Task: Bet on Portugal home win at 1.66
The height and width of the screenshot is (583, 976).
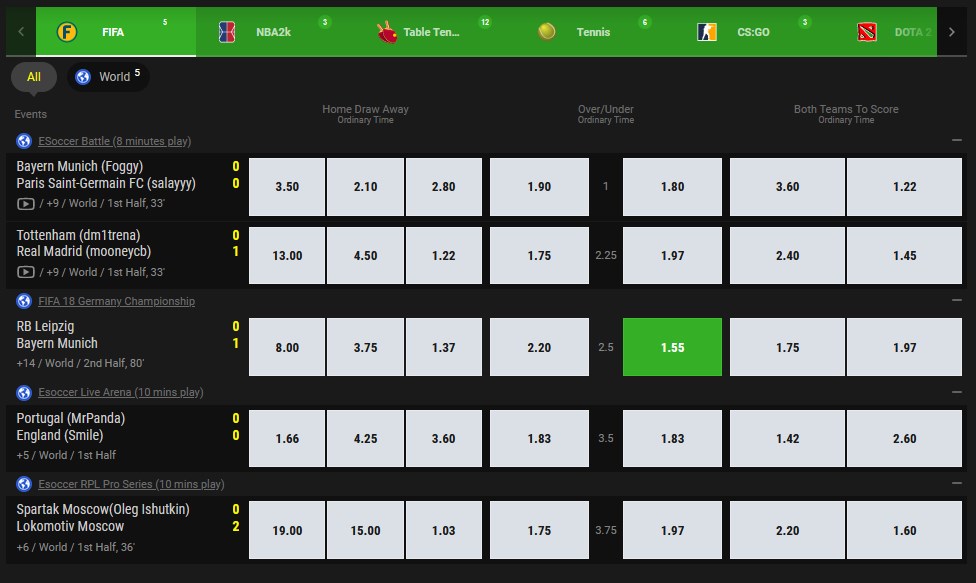Action: [287, 438]
